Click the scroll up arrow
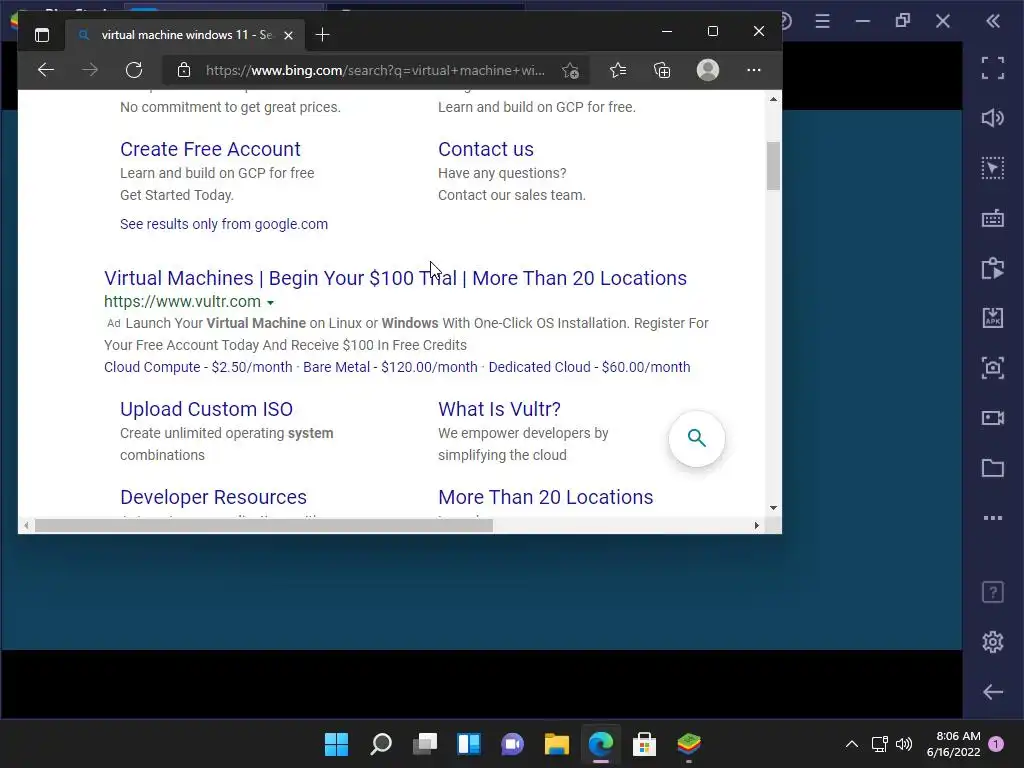Screen dimensions: 1024x768 click(x=773, y=99)
